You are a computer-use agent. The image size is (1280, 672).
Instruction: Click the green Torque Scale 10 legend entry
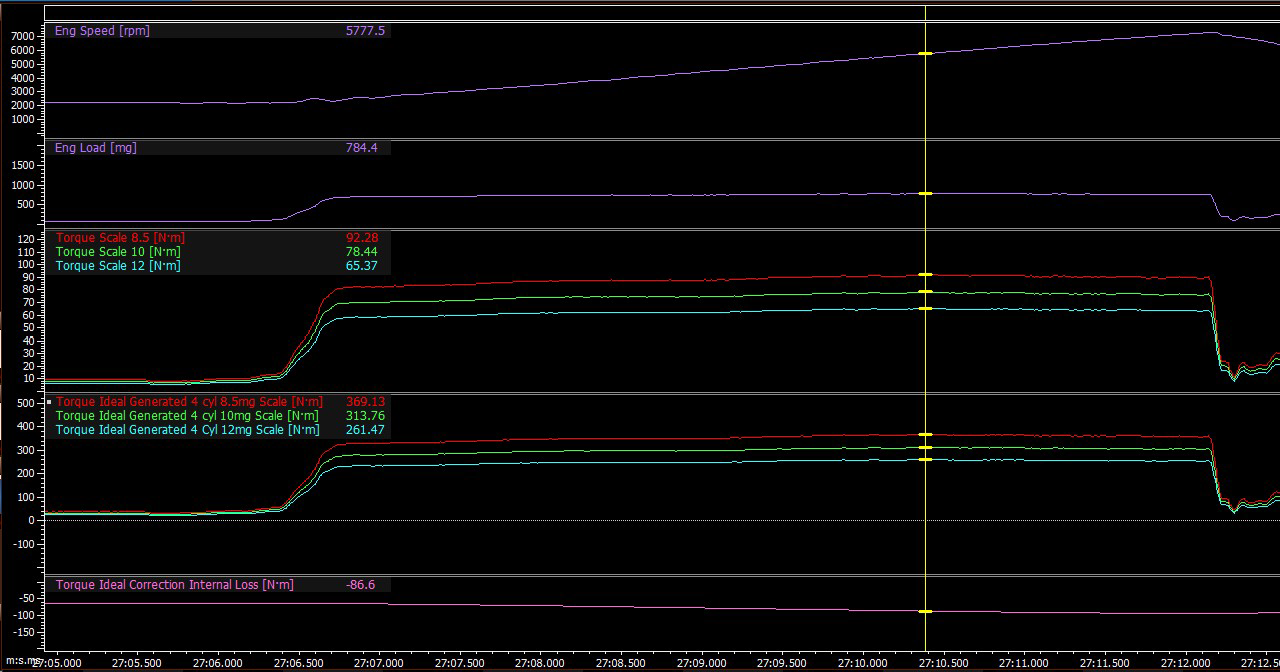(x=117, y=252)
